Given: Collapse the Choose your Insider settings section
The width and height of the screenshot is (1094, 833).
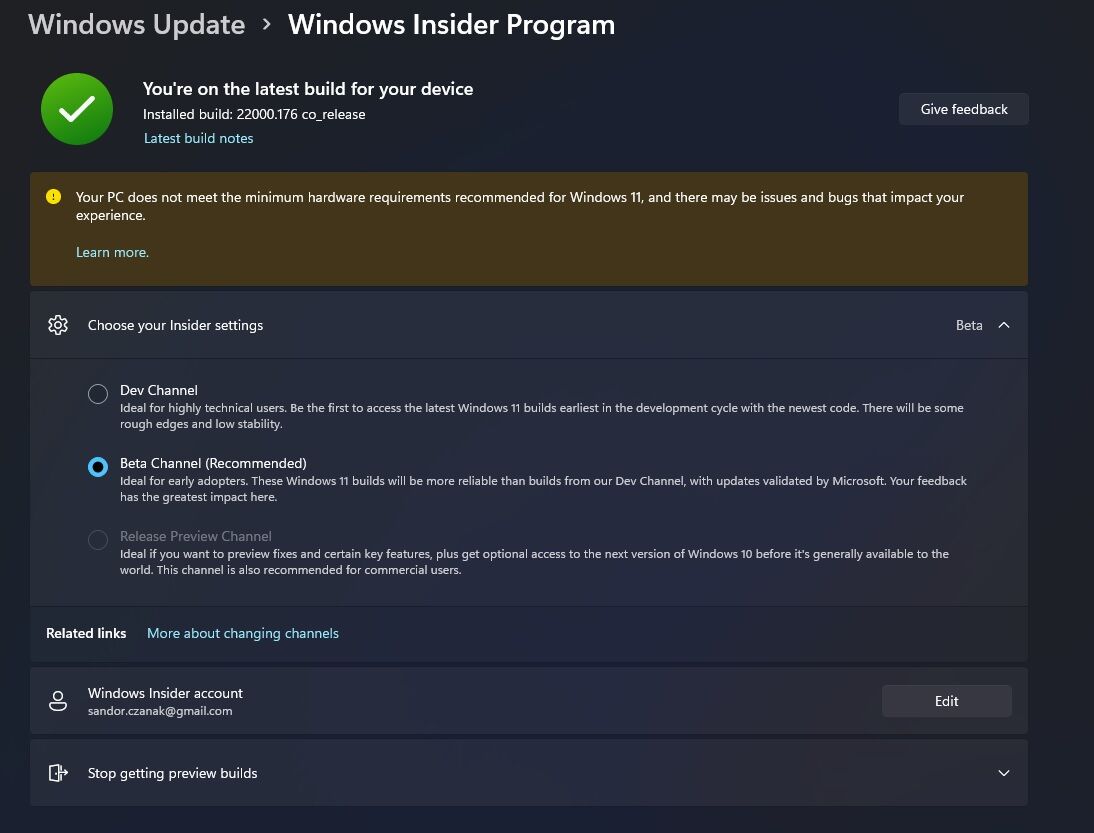Looking at the screenshot, I should click(x=1004, y=325).
